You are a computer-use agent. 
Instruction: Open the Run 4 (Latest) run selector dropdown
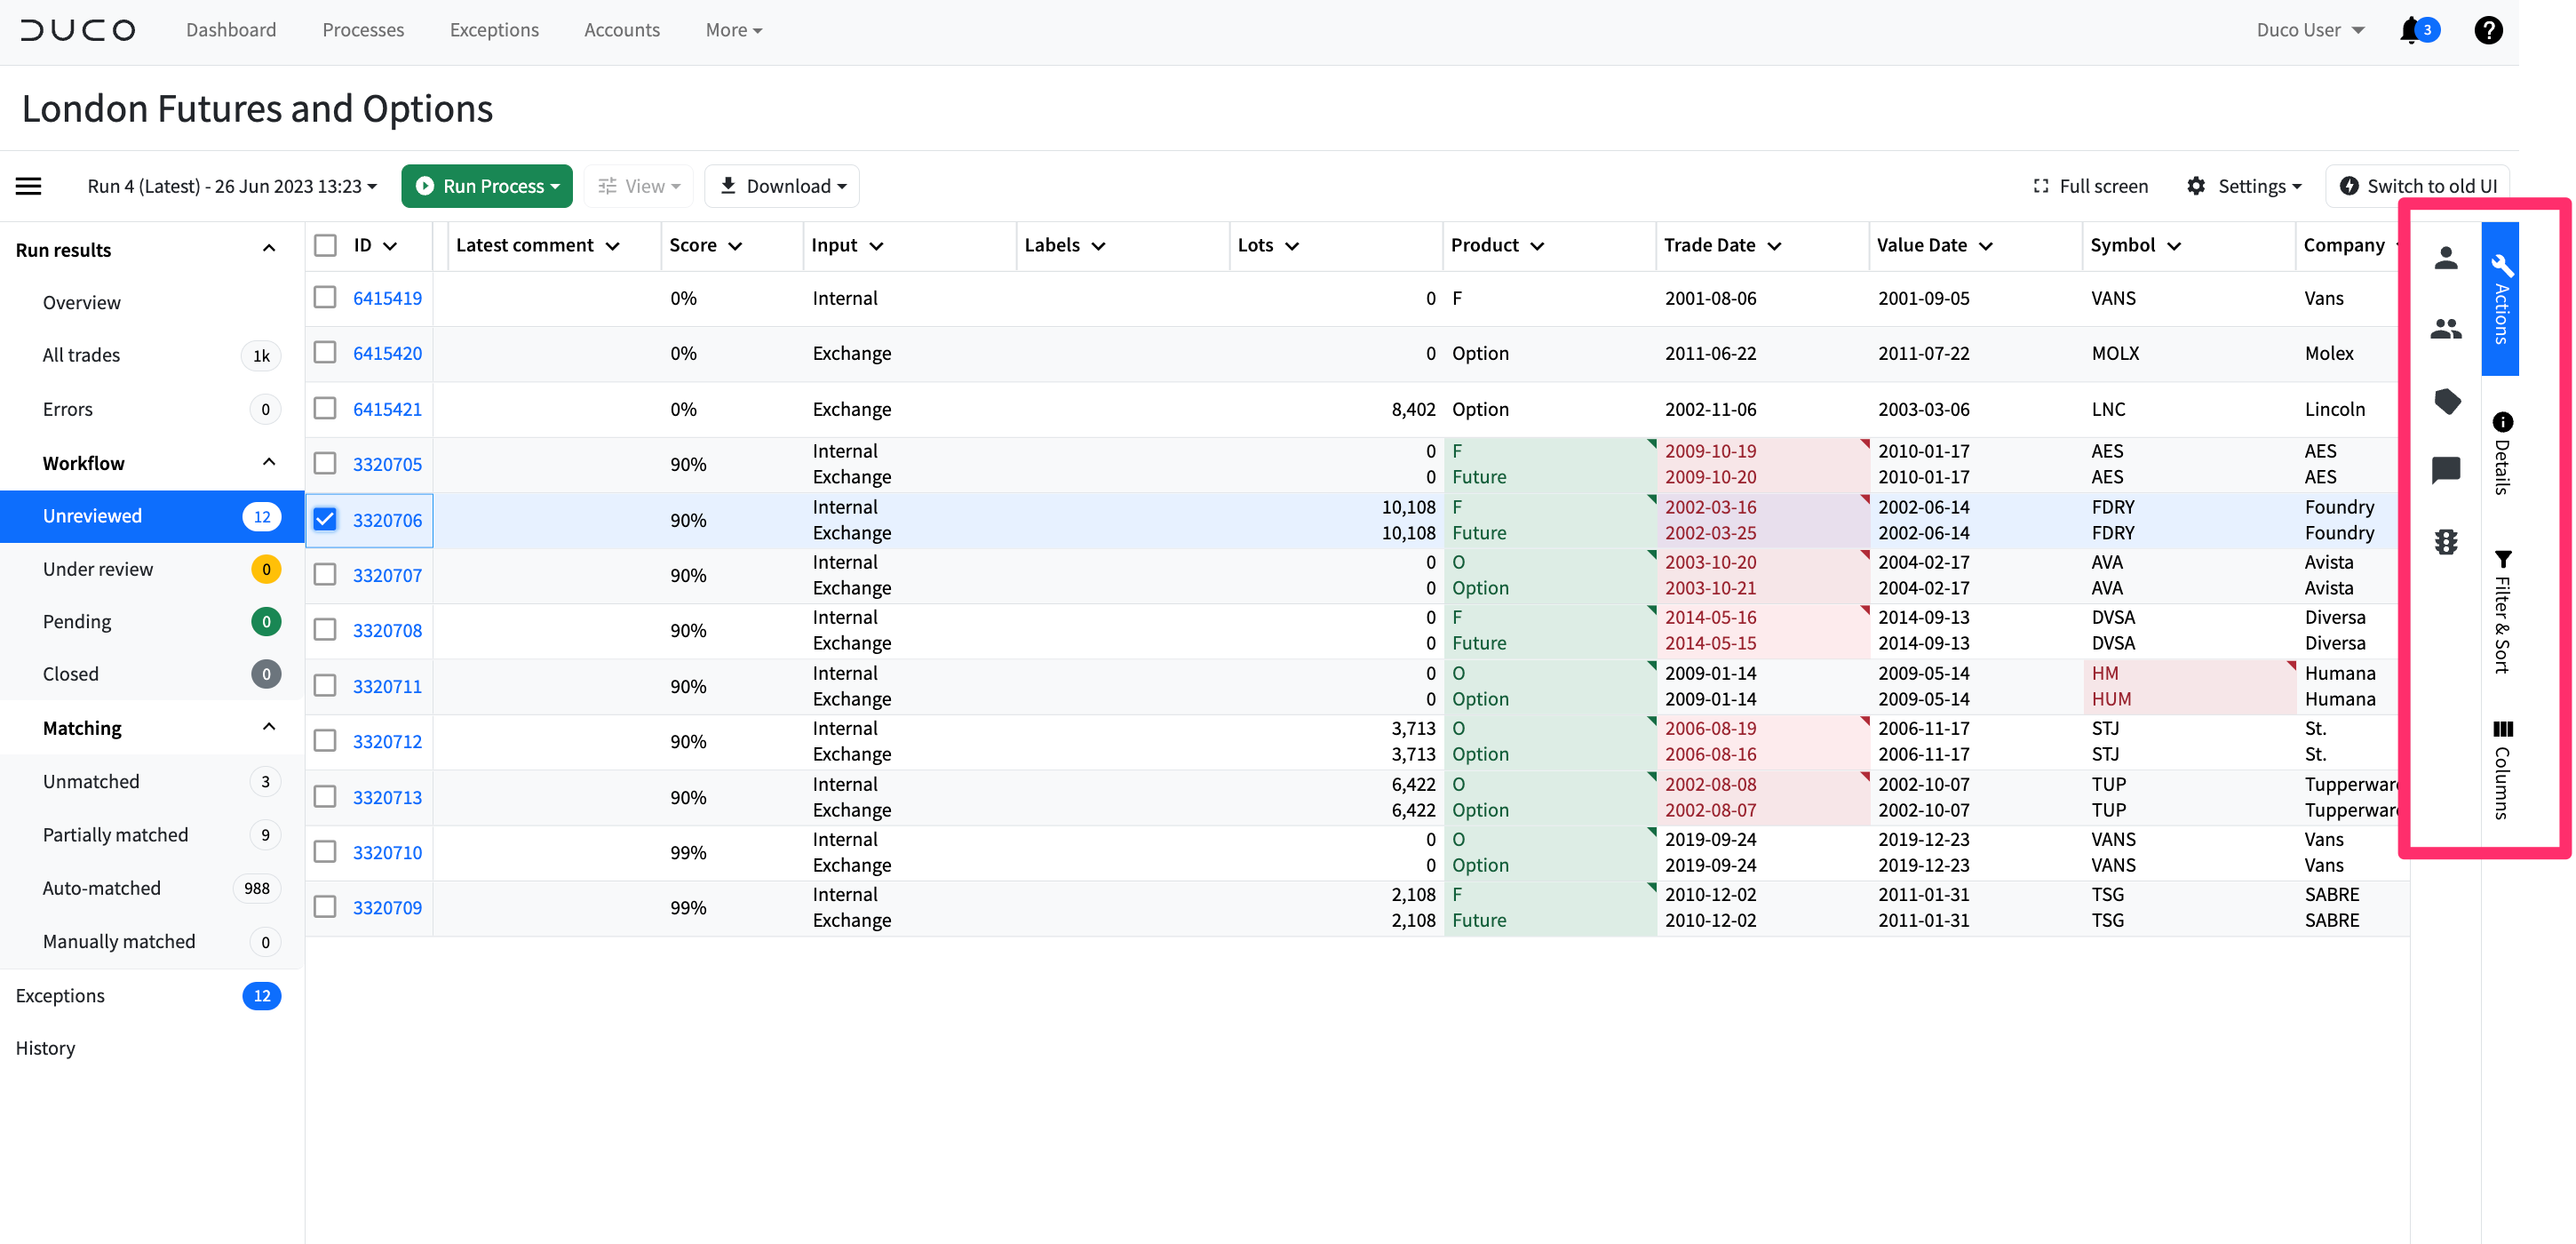(x=232, y=185)
